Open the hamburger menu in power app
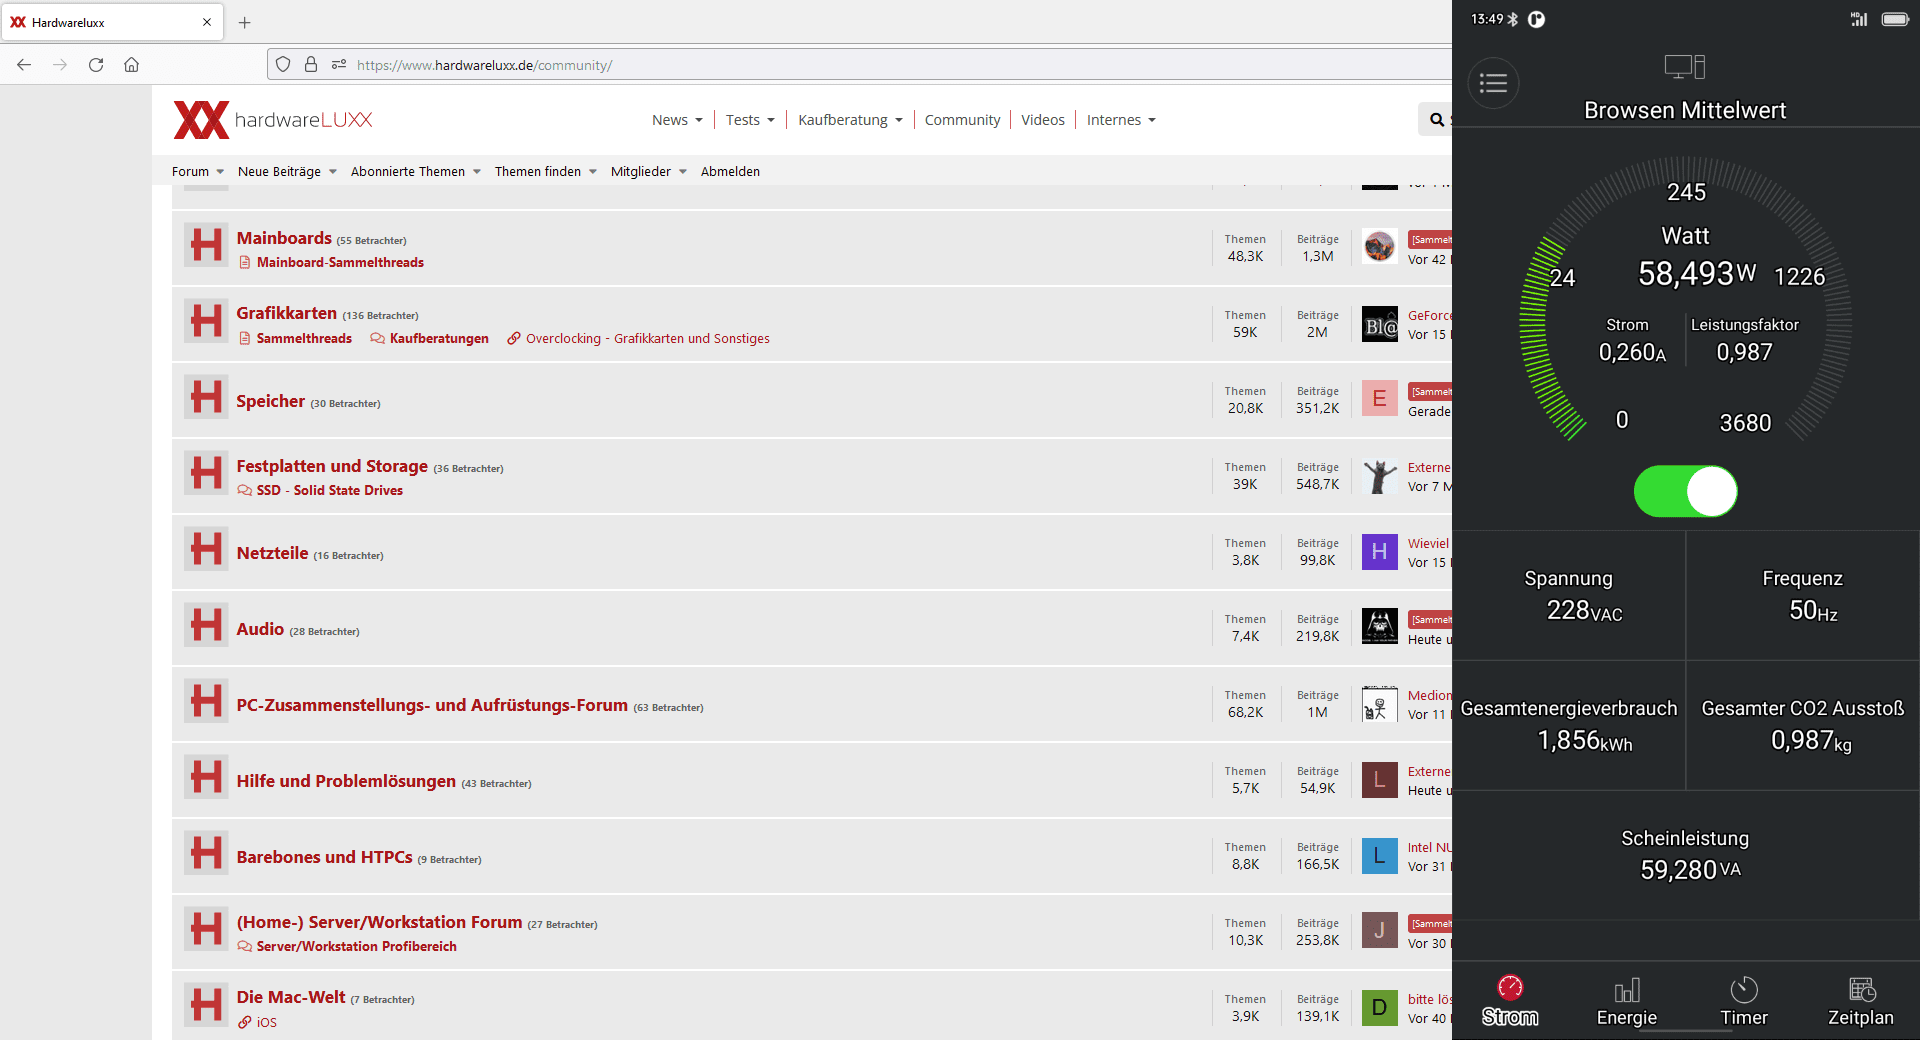Viewport: 1920px width, 1040px height. [1493, 83]
